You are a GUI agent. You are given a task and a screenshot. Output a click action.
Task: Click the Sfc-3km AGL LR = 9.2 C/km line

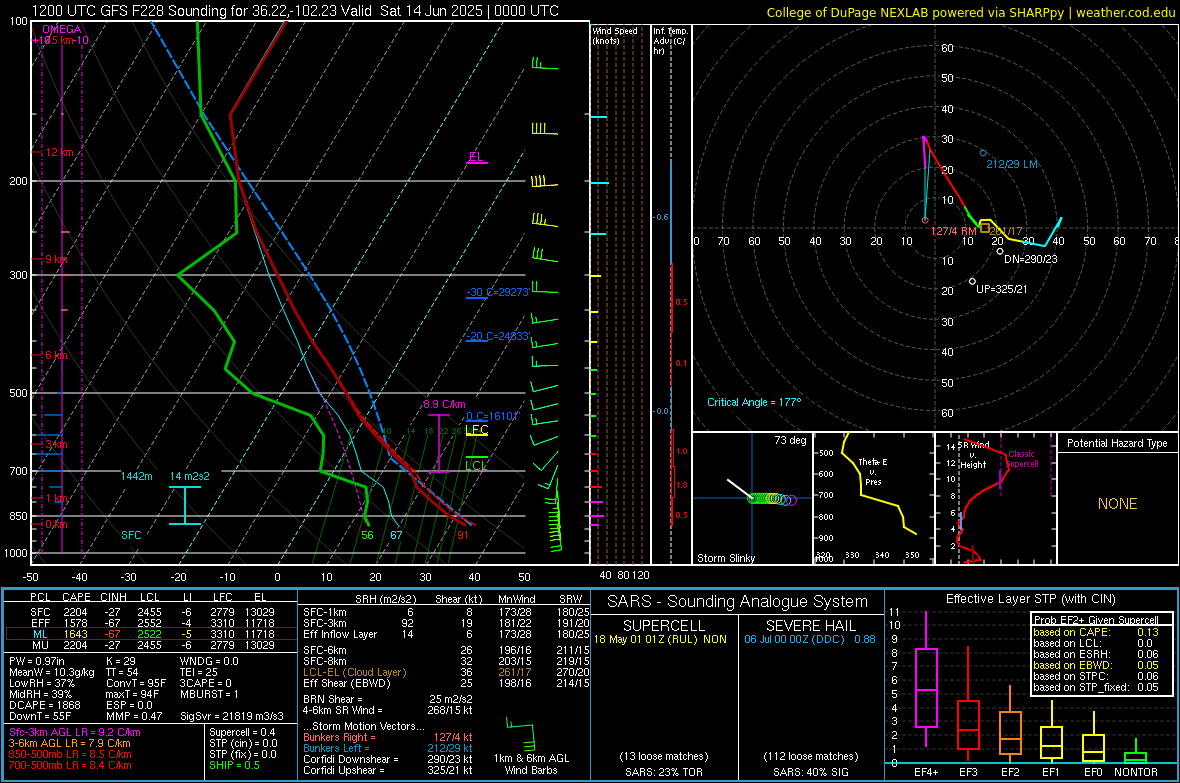point(75,732)
